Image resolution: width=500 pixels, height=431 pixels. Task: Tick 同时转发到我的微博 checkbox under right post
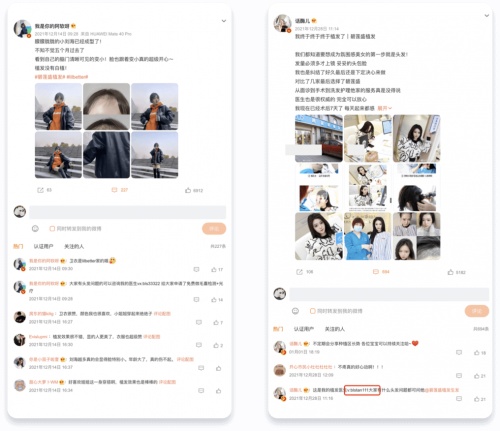312,311
